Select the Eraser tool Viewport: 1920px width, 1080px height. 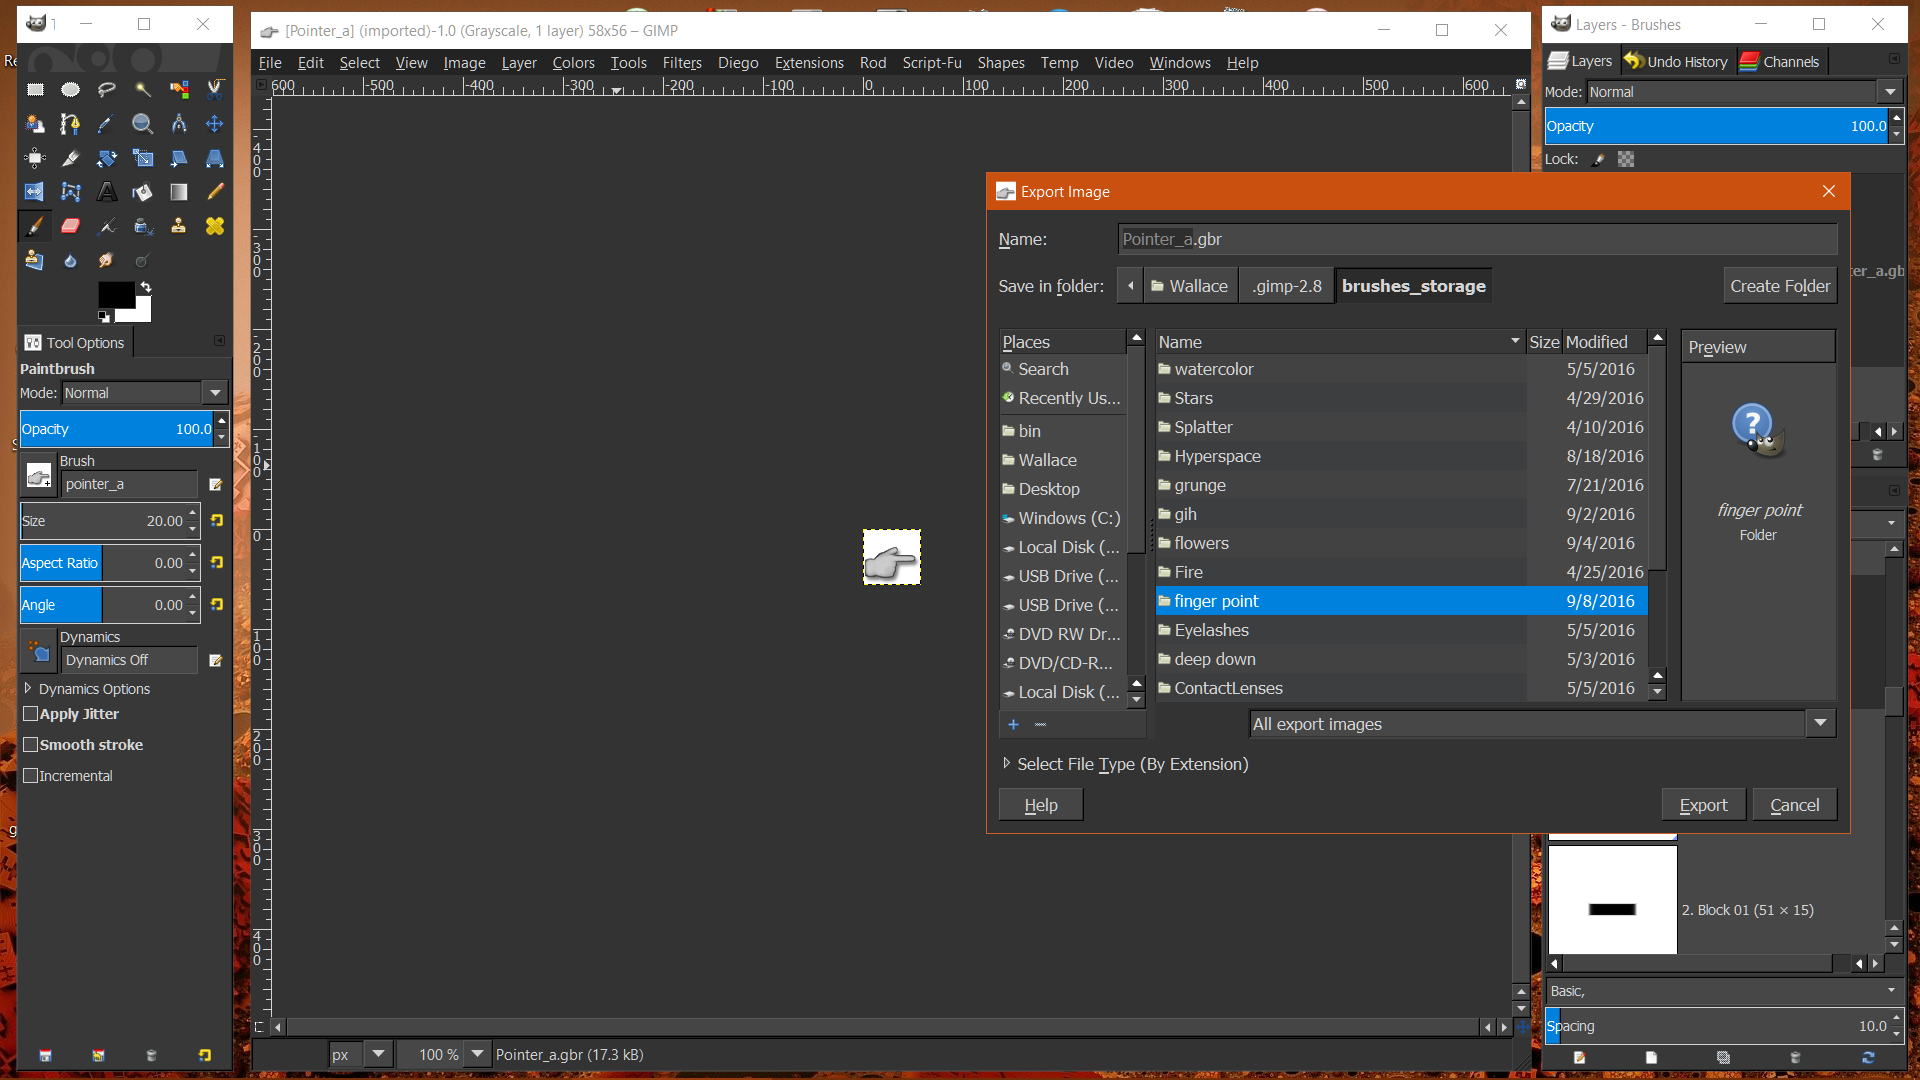point(70,226)
